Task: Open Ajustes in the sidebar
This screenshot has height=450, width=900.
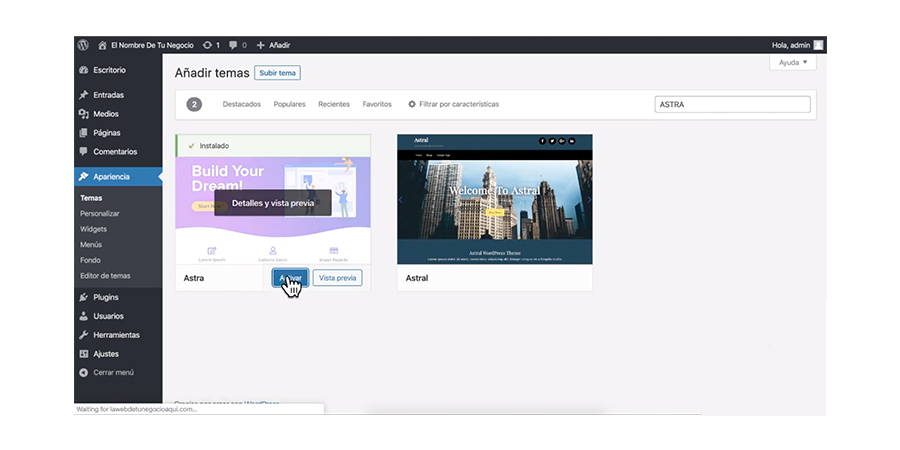Action: (x=106, y=354)
